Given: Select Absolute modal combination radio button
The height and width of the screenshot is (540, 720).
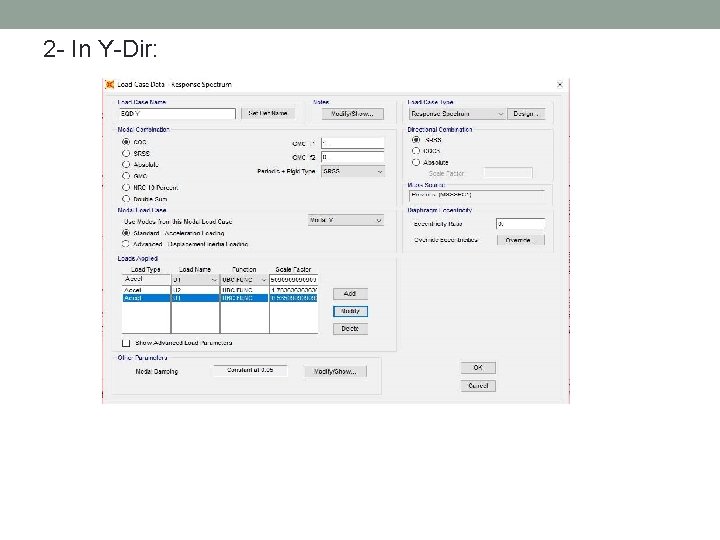Looking at the screenshot, I should point(126,164).
